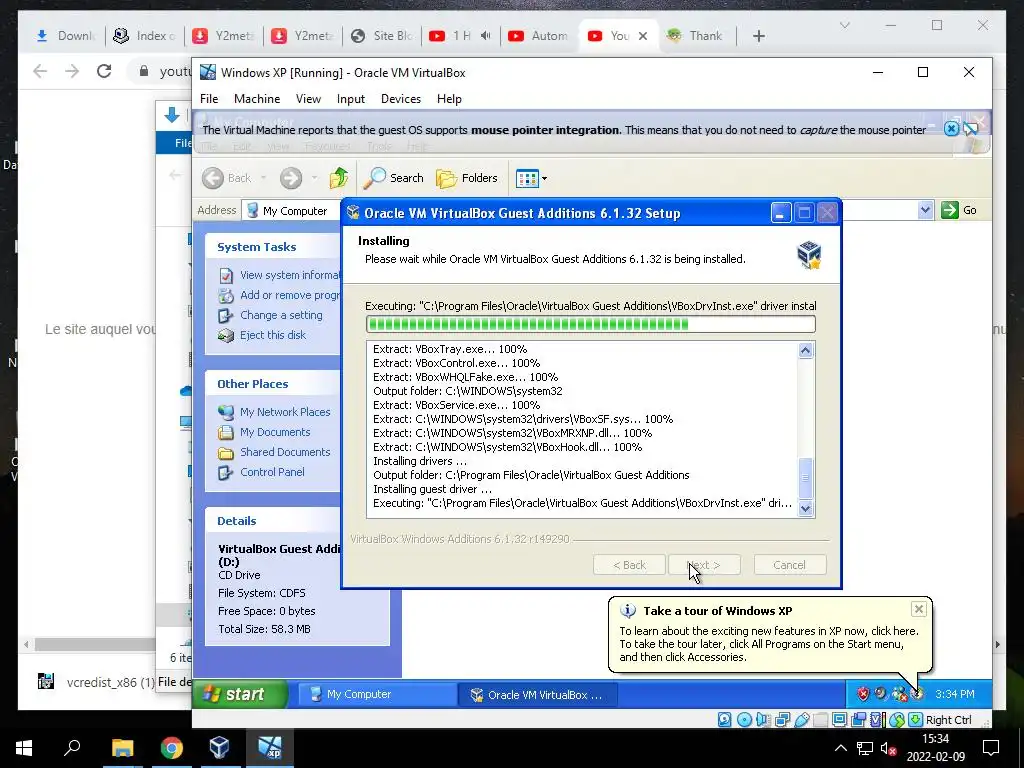Image resolution: width=1024 pixels, height=768 pixels.
Task: Click the audio status icon in VirtualBox
Action: tap(762, 720)
